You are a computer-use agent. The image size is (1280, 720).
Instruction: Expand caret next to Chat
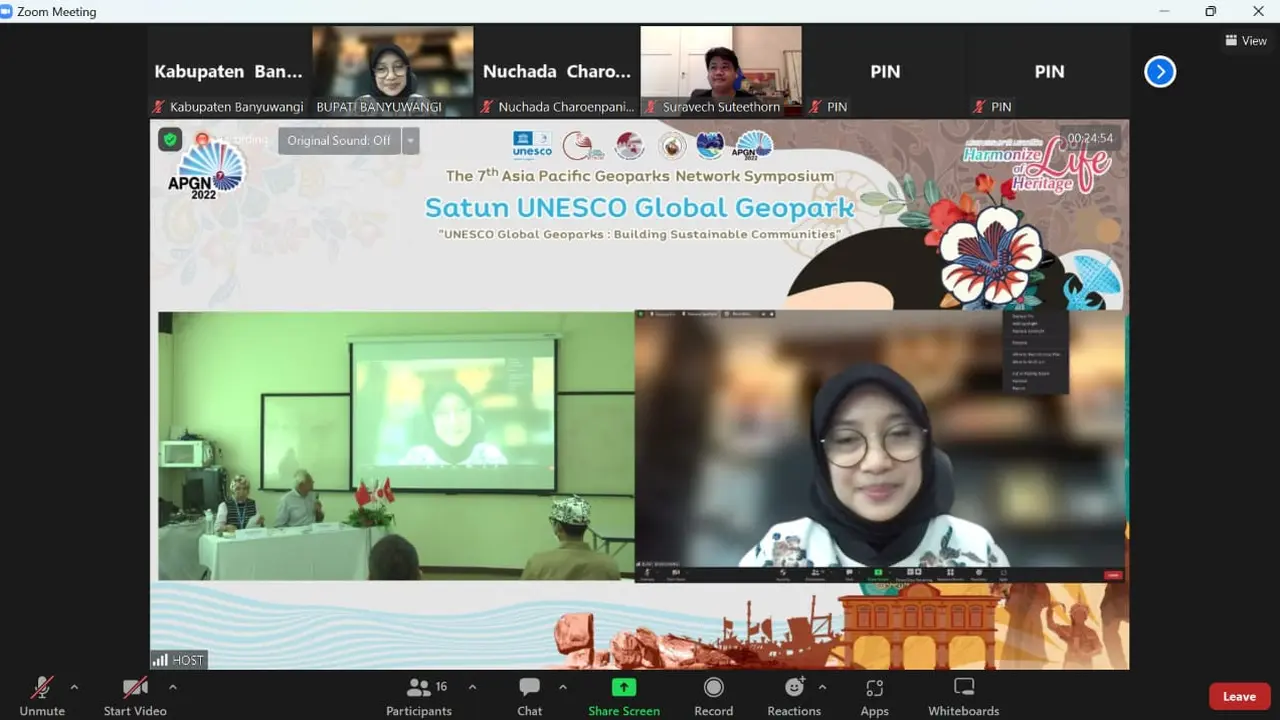[x=562, y=687]
